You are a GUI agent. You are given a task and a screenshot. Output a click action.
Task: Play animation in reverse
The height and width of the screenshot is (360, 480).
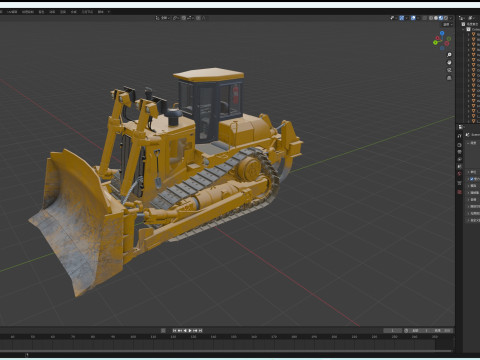pos(185,330)
